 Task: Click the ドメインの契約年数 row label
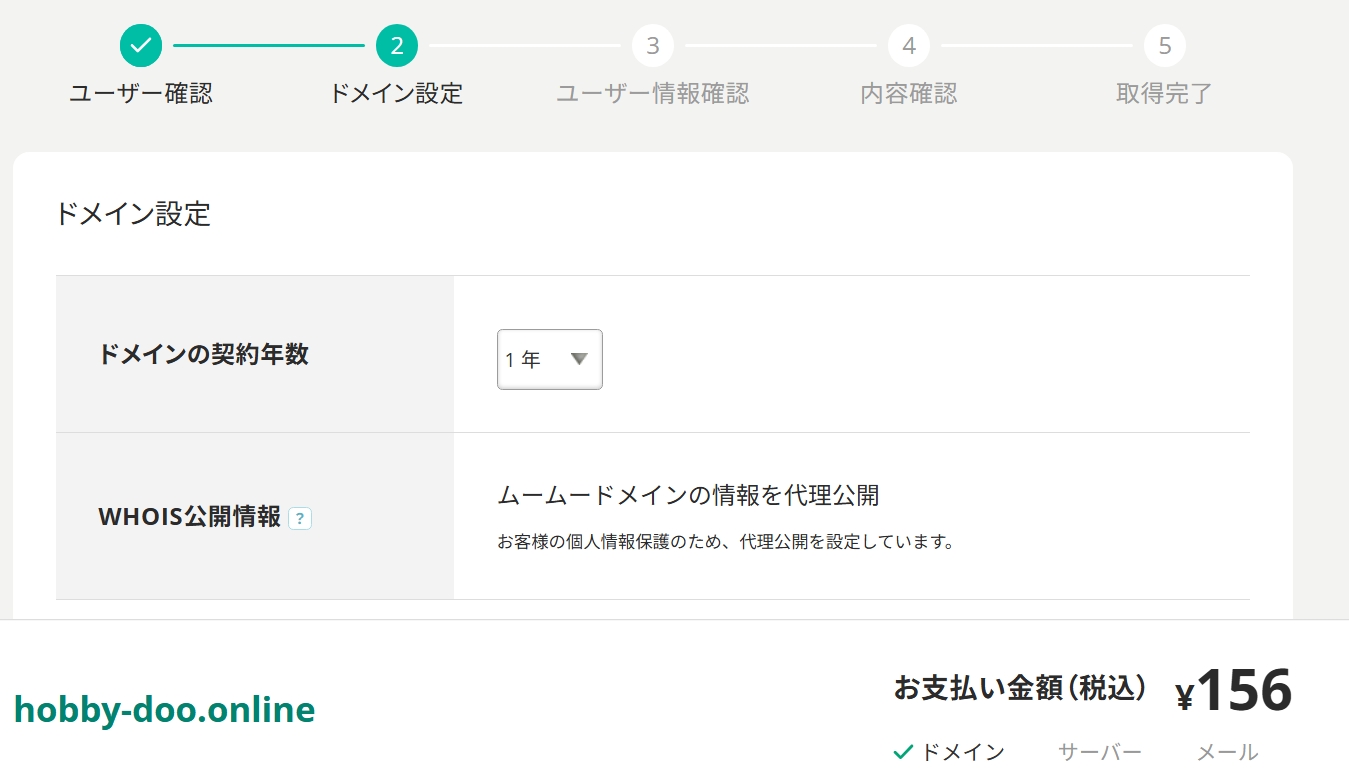(x=204, y=354)
